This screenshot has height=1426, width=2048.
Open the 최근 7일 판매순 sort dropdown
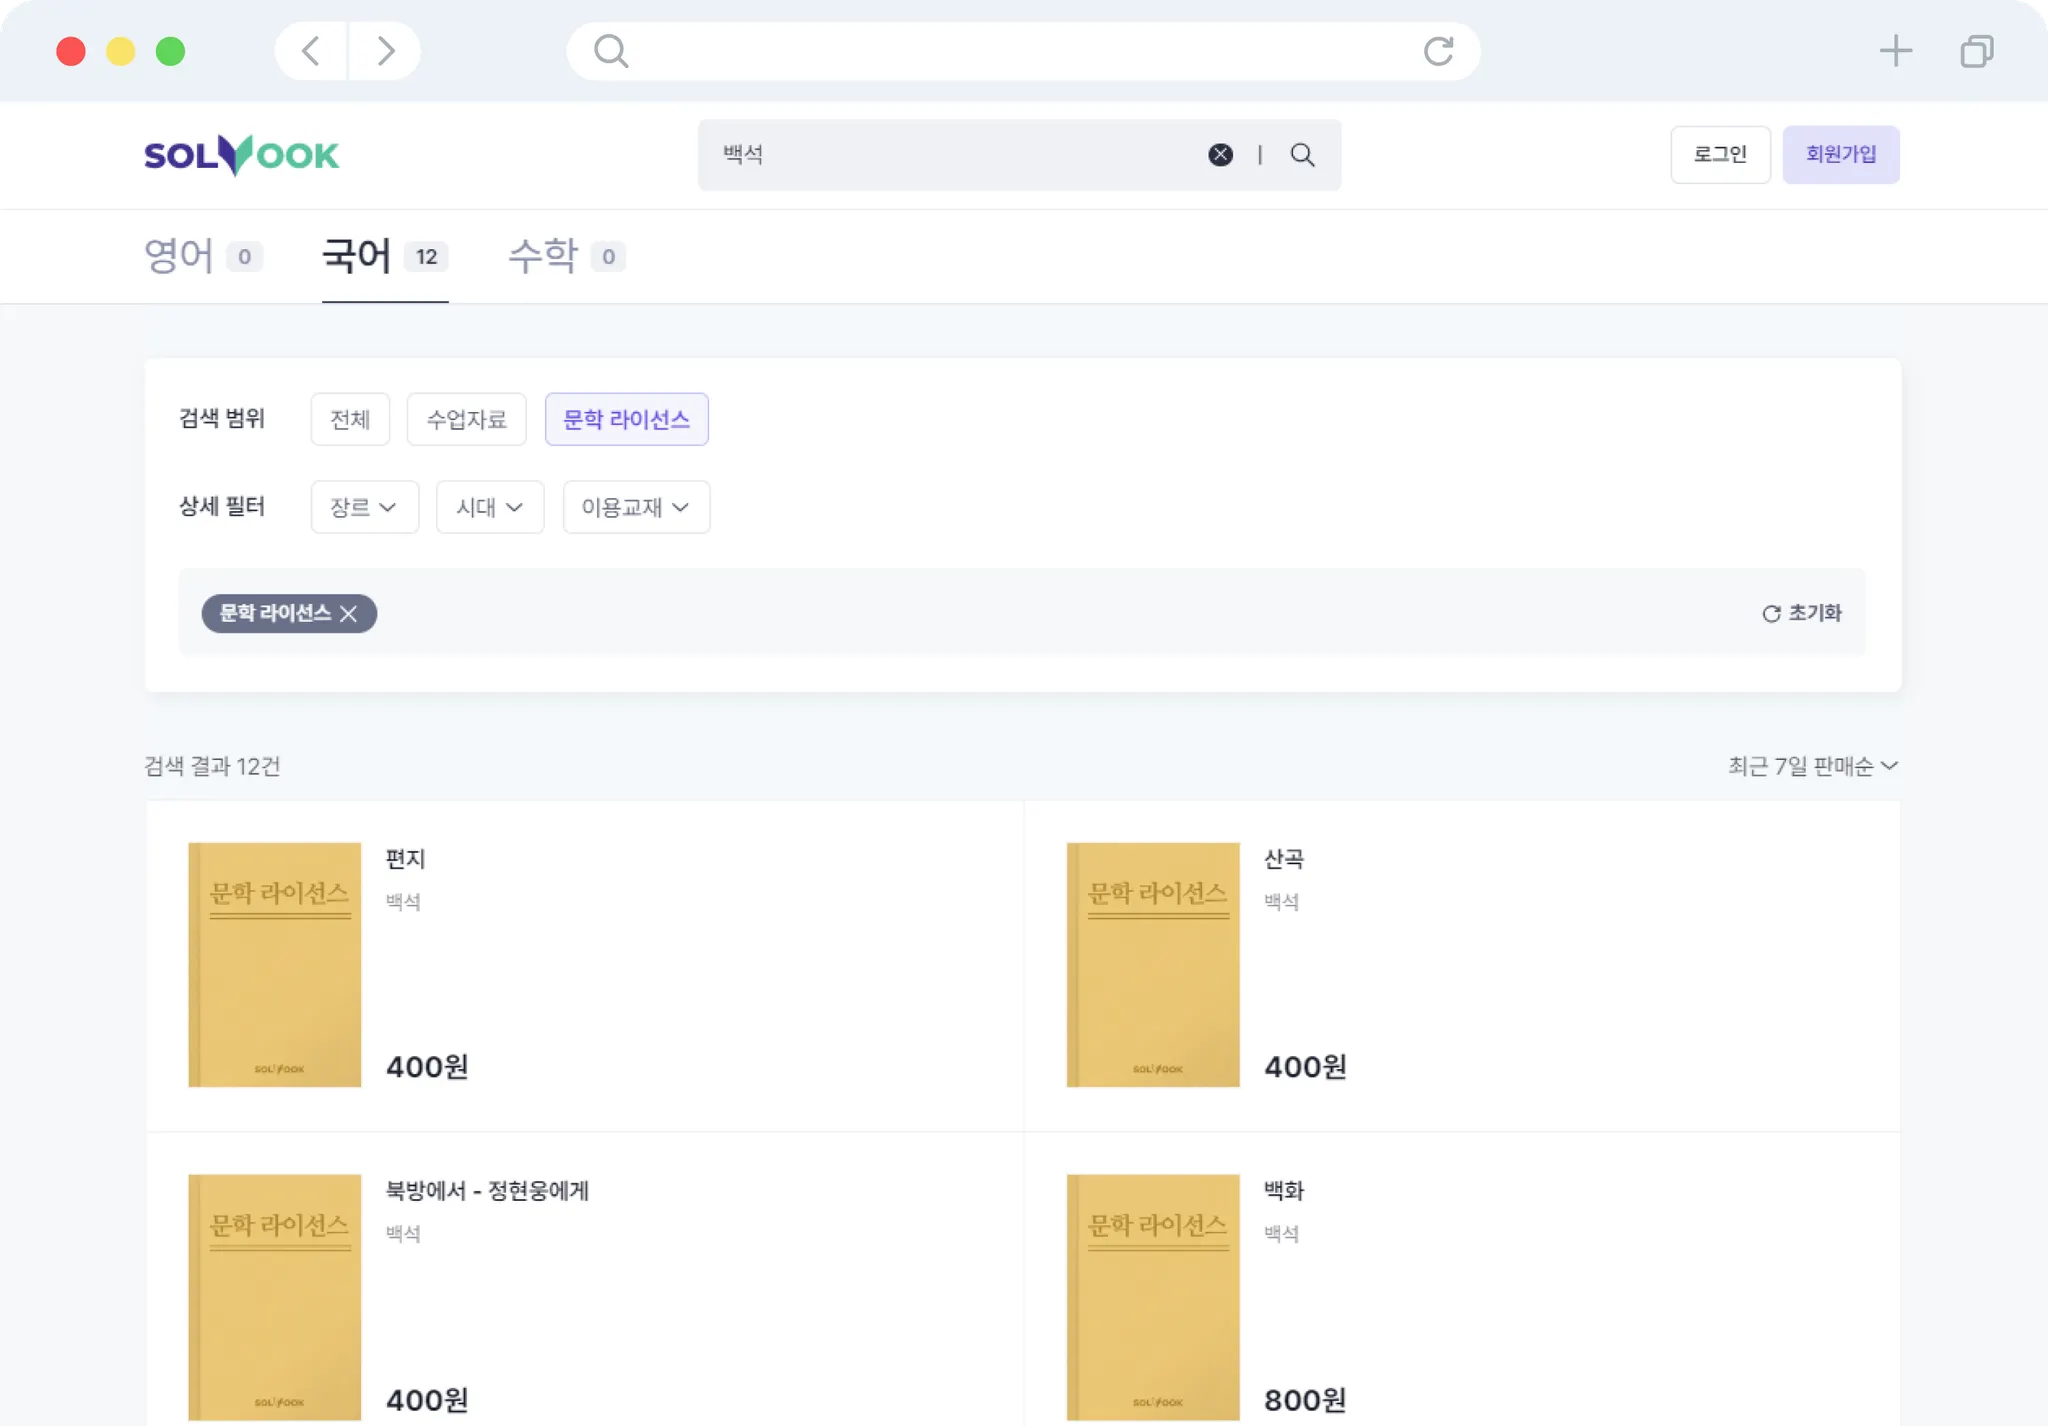[1812, 766]
